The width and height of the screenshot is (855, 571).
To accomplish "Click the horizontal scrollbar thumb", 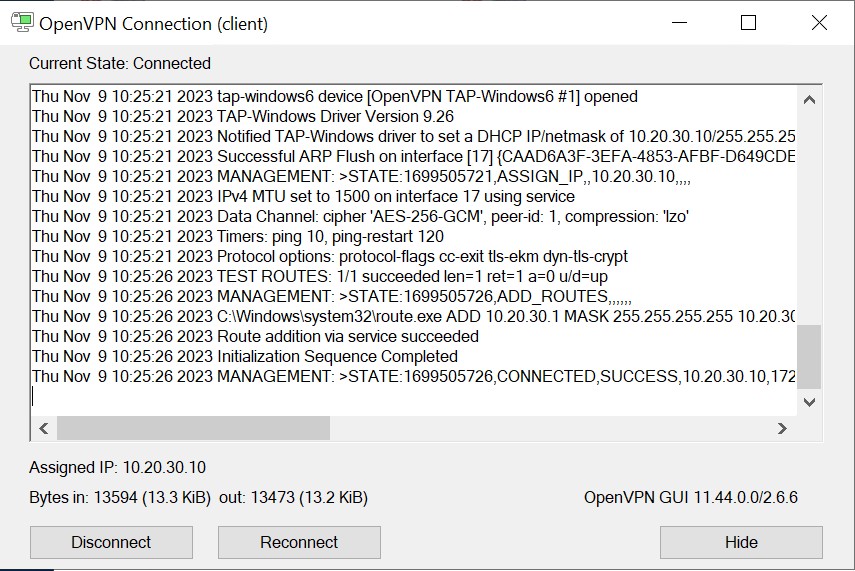I will [x=194, y=429].
